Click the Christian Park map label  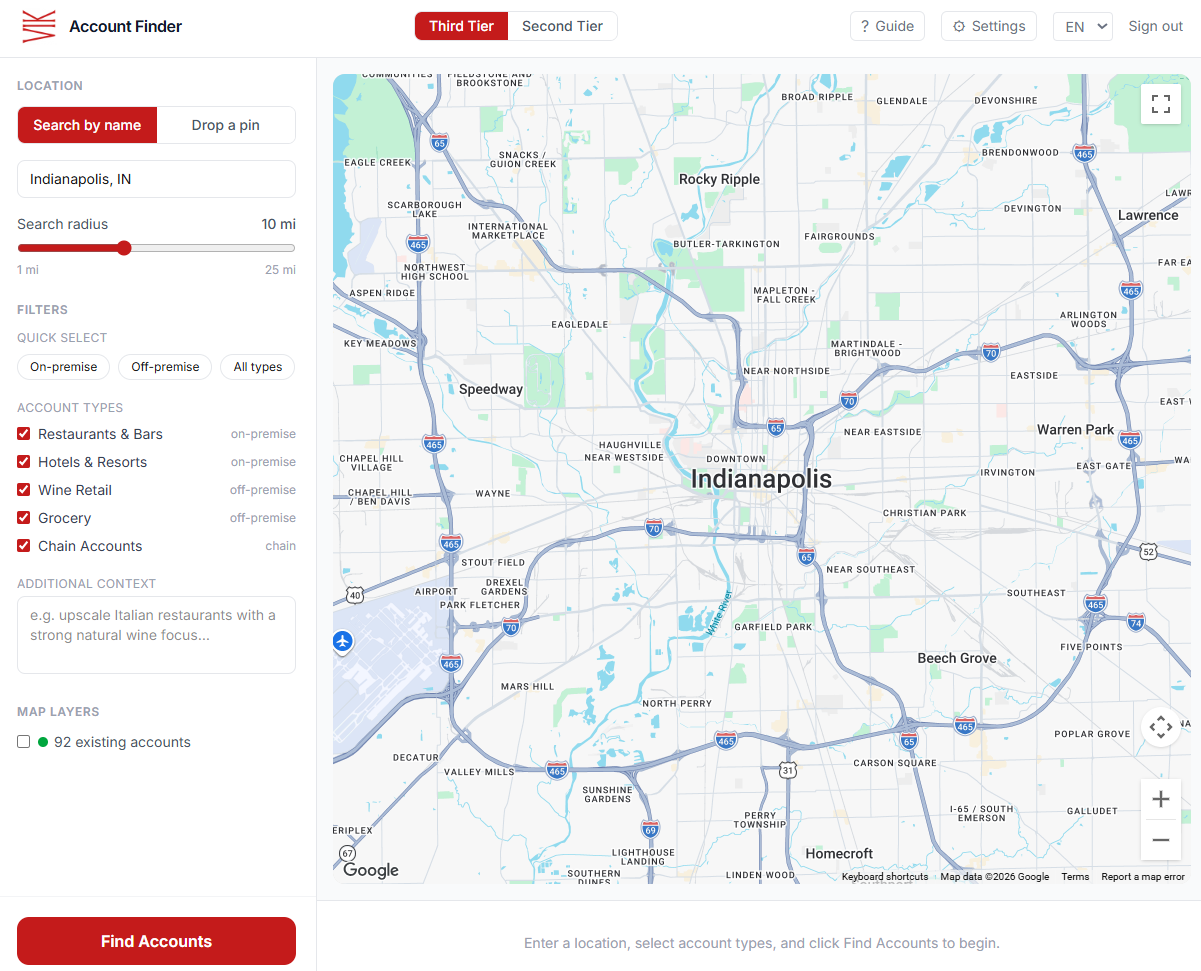pos(924,513)
